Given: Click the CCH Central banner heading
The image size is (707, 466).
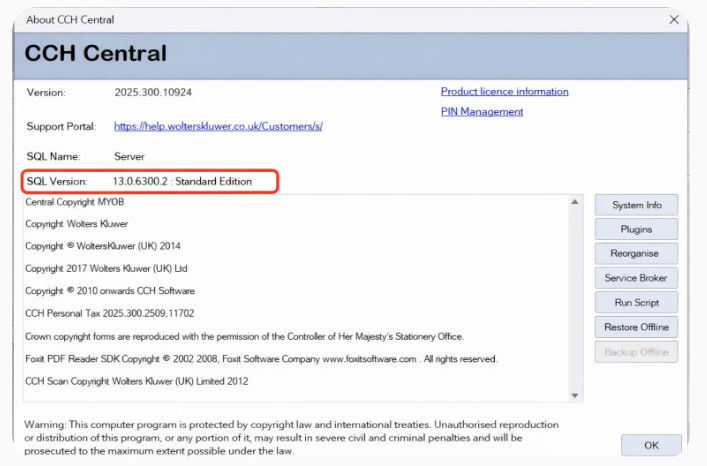Looking at the screenshot, I should click(x=96, y=53).
